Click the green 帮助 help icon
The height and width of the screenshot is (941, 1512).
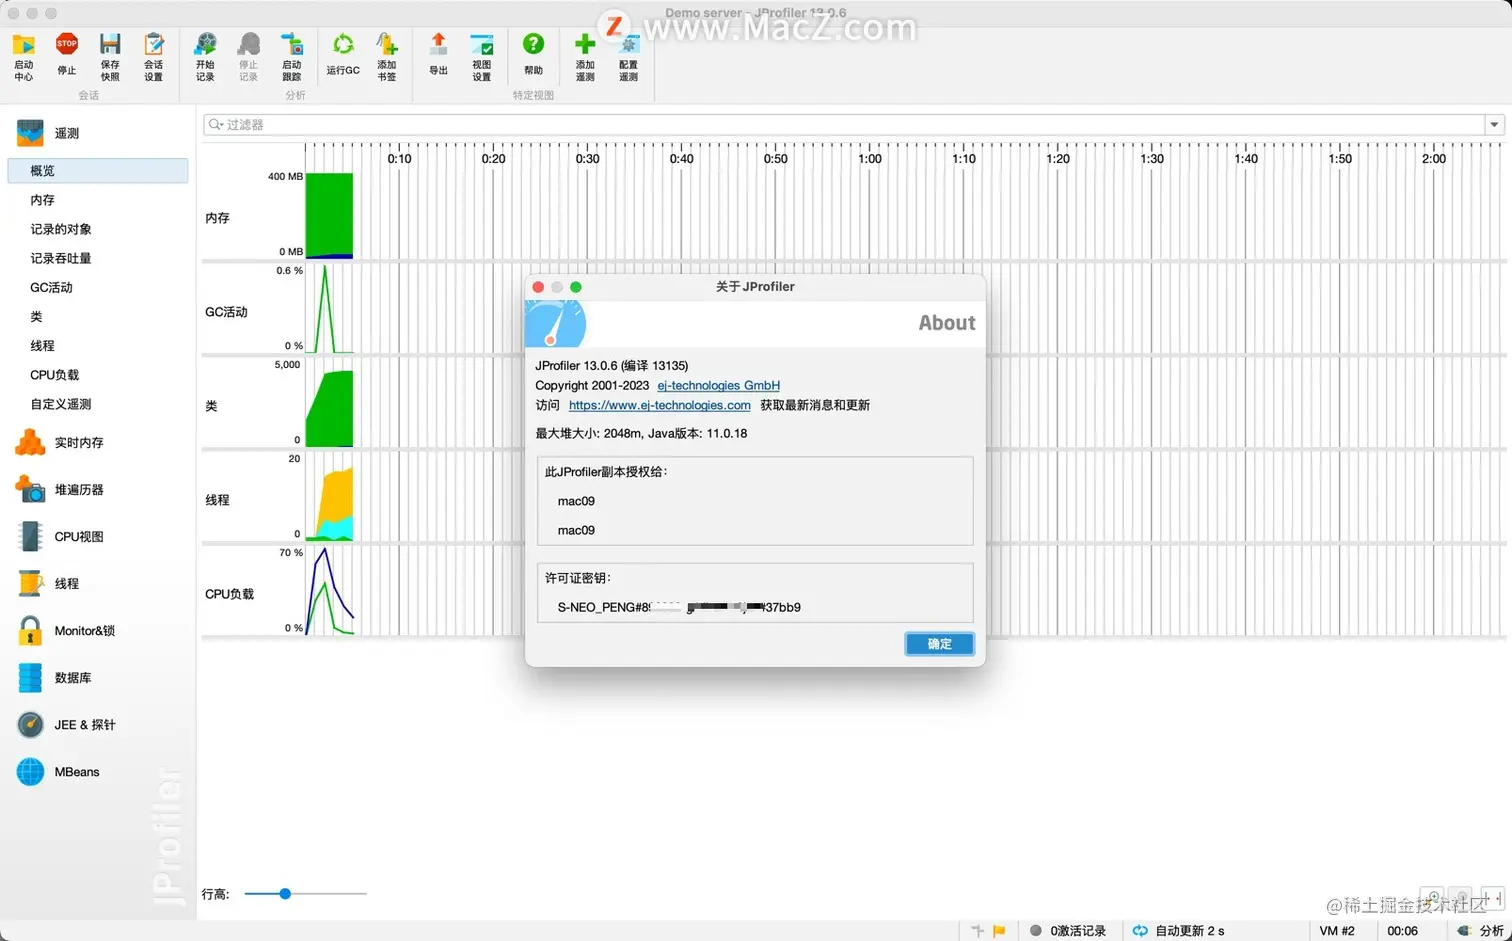pos(533,45)
